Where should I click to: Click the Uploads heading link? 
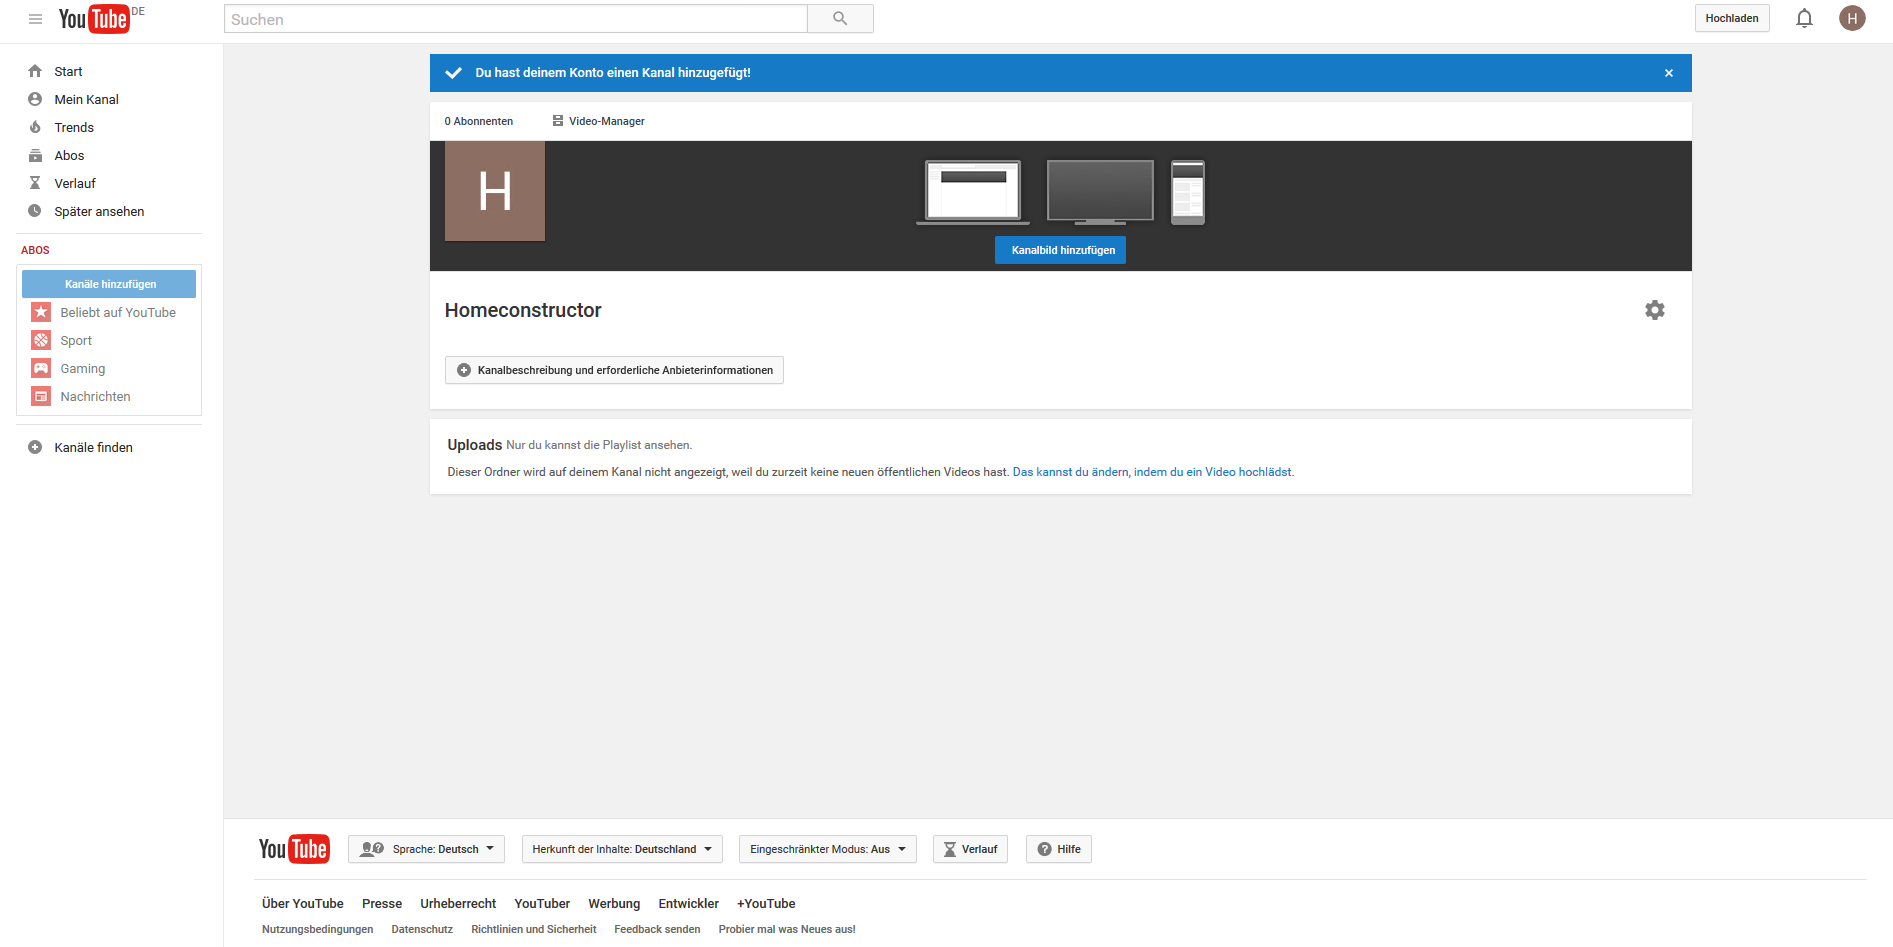(x=475, y=445)
